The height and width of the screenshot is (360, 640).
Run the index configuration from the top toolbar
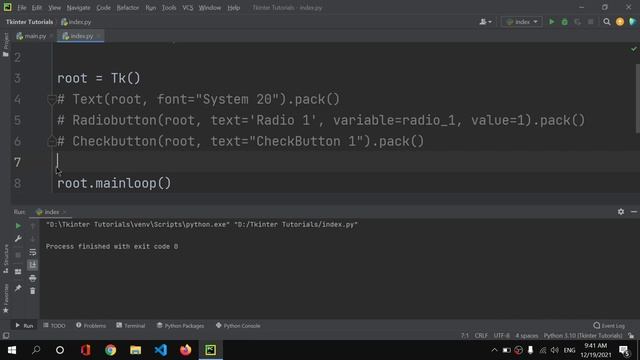551,22
